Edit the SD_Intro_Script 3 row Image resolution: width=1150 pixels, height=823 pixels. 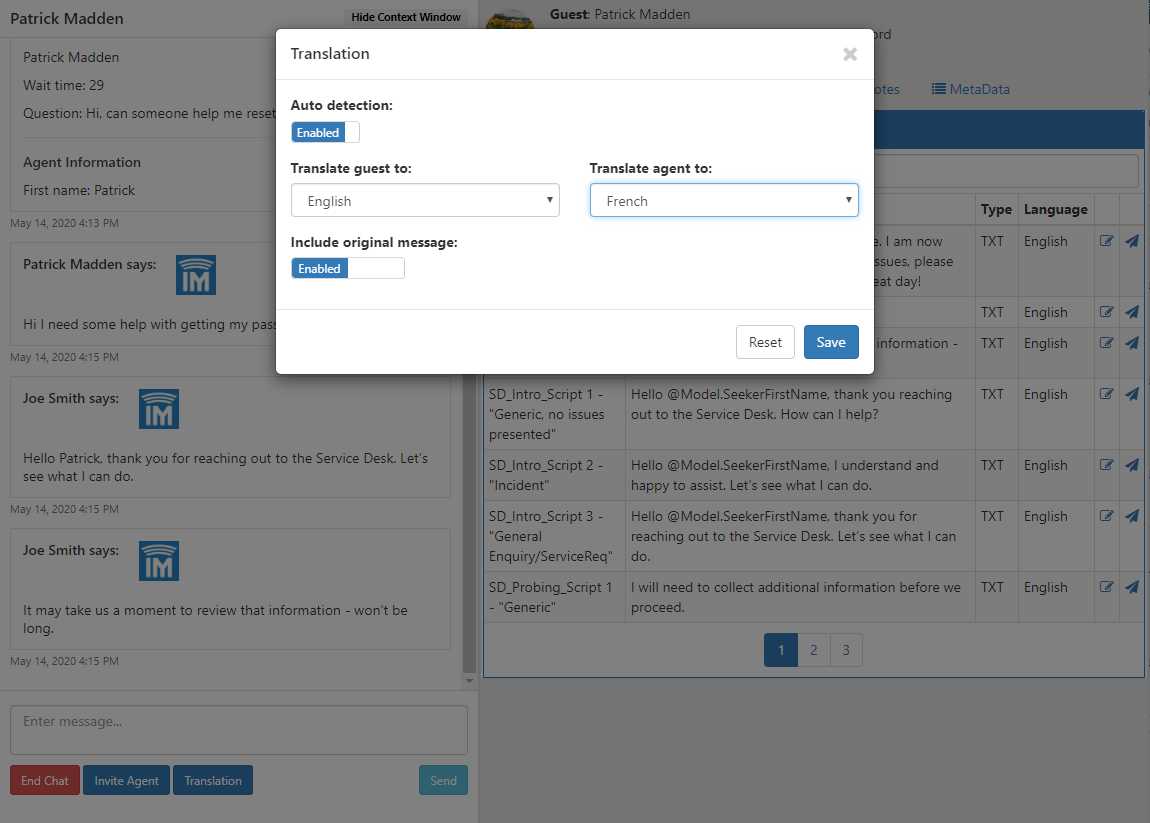point(1107,516)
